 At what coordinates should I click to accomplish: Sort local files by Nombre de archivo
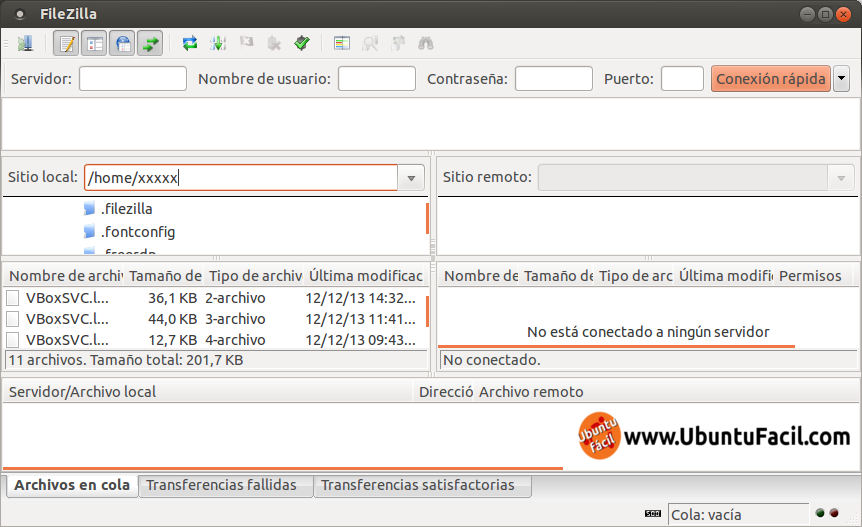[65, 276]
